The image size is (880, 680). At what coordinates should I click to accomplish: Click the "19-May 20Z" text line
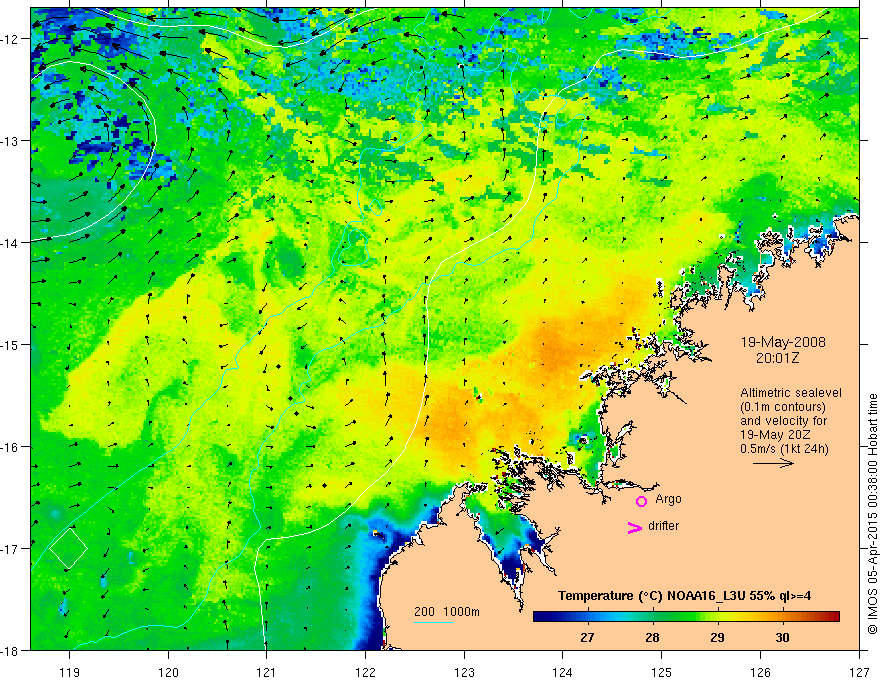(x=774, y=434)
